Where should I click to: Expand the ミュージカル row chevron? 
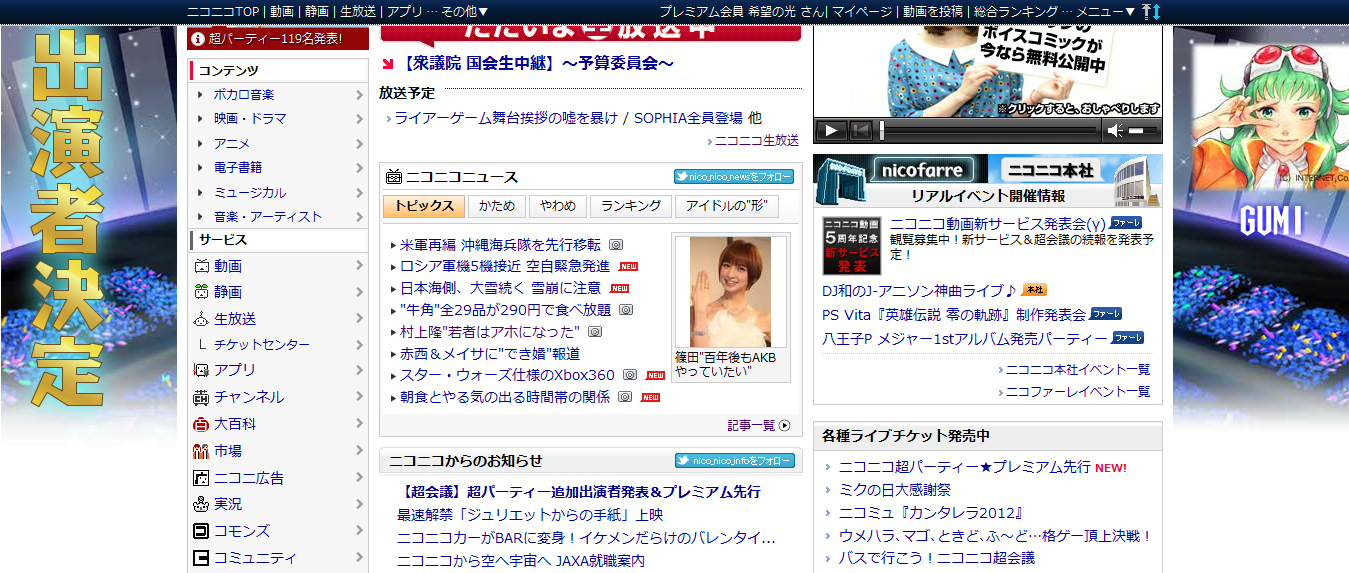(x=359, y=193)
